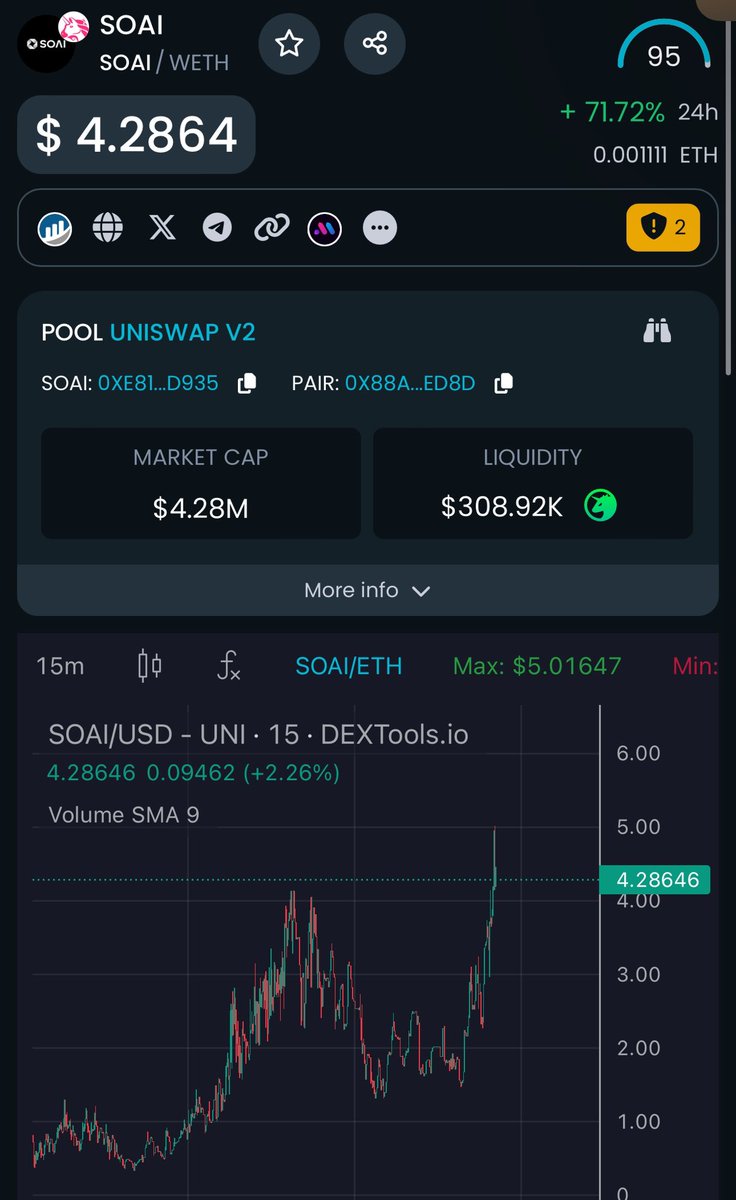Click the green Uniswap liquidity lock icon
Image resolution: width=736 pixels, height=1200 pixels.
coord(600,506)
